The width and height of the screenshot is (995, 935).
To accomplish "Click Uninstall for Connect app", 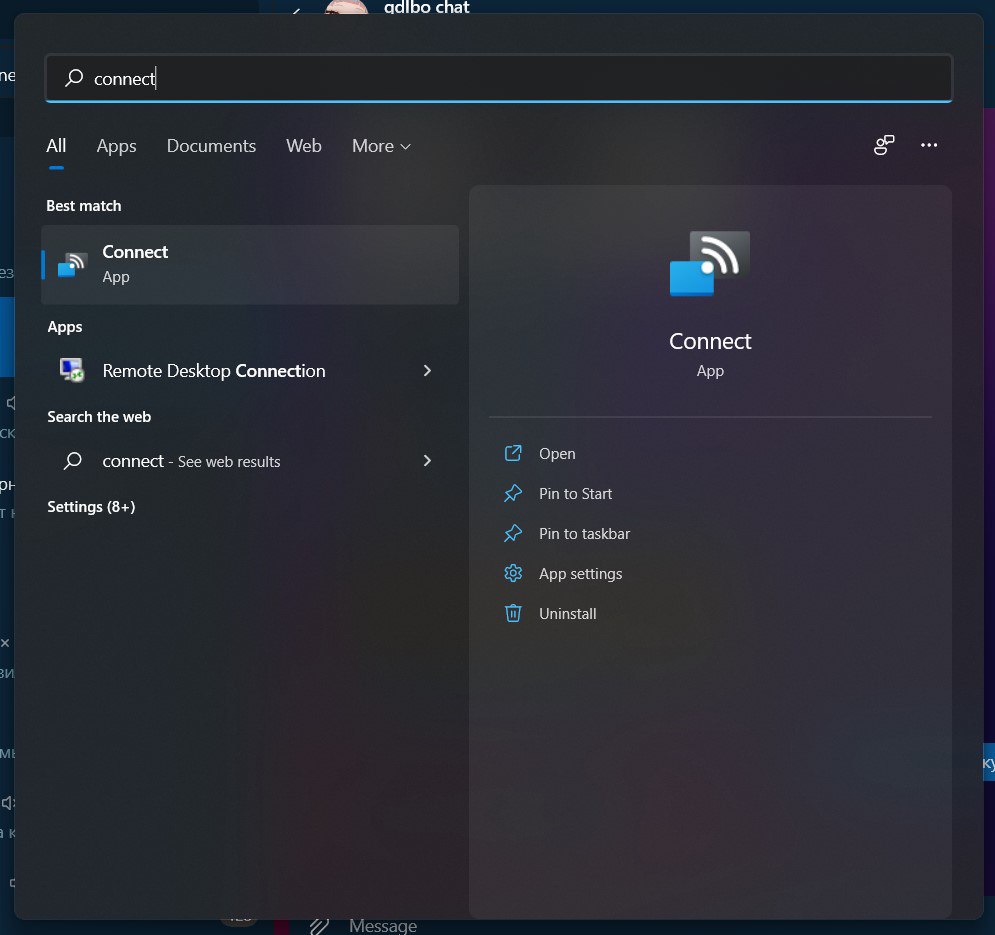I will point(568,614).
